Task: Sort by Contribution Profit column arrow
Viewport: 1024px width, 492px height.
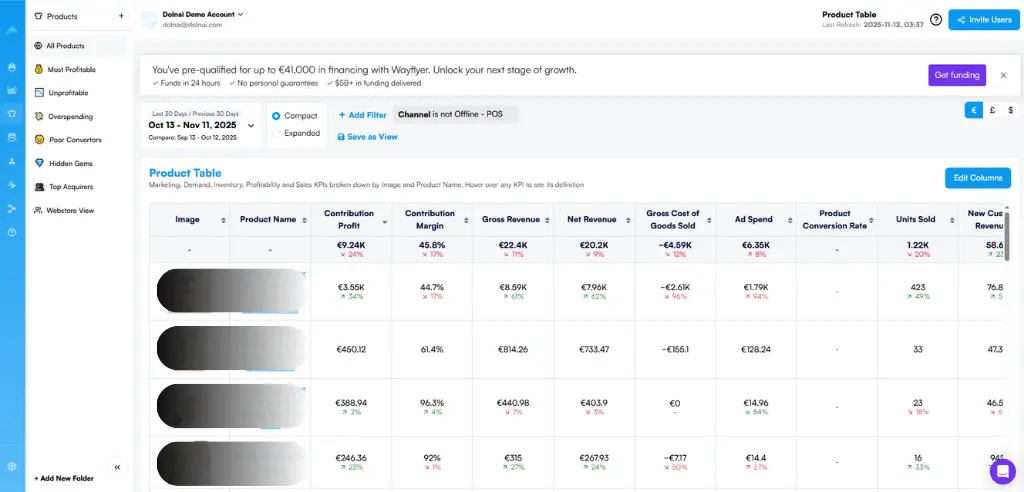Action: tap(385, 223)
